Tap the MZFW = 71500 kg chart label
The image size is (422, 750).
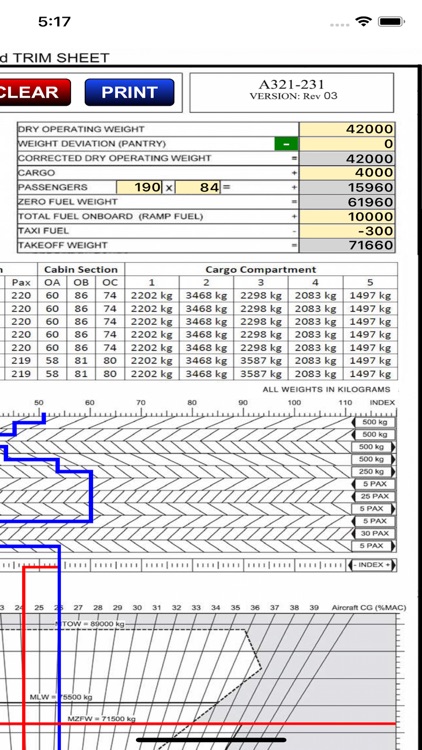[x=101, y=718]
